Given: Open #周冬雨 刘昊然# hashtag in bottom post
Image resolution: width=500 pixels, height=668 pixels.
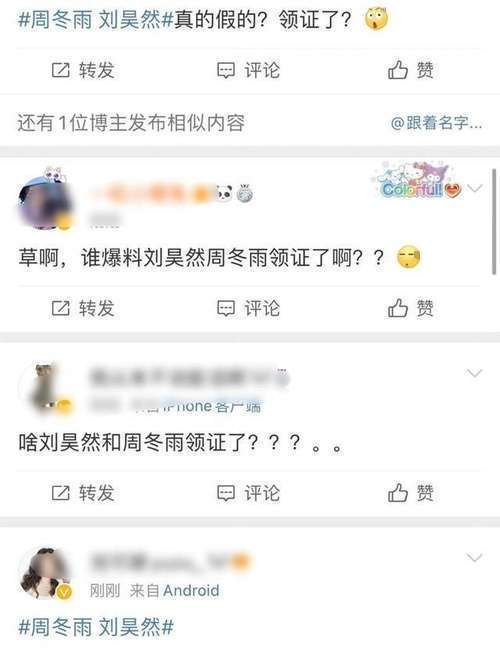Looking at the screenshot, I should pos(96,628).
